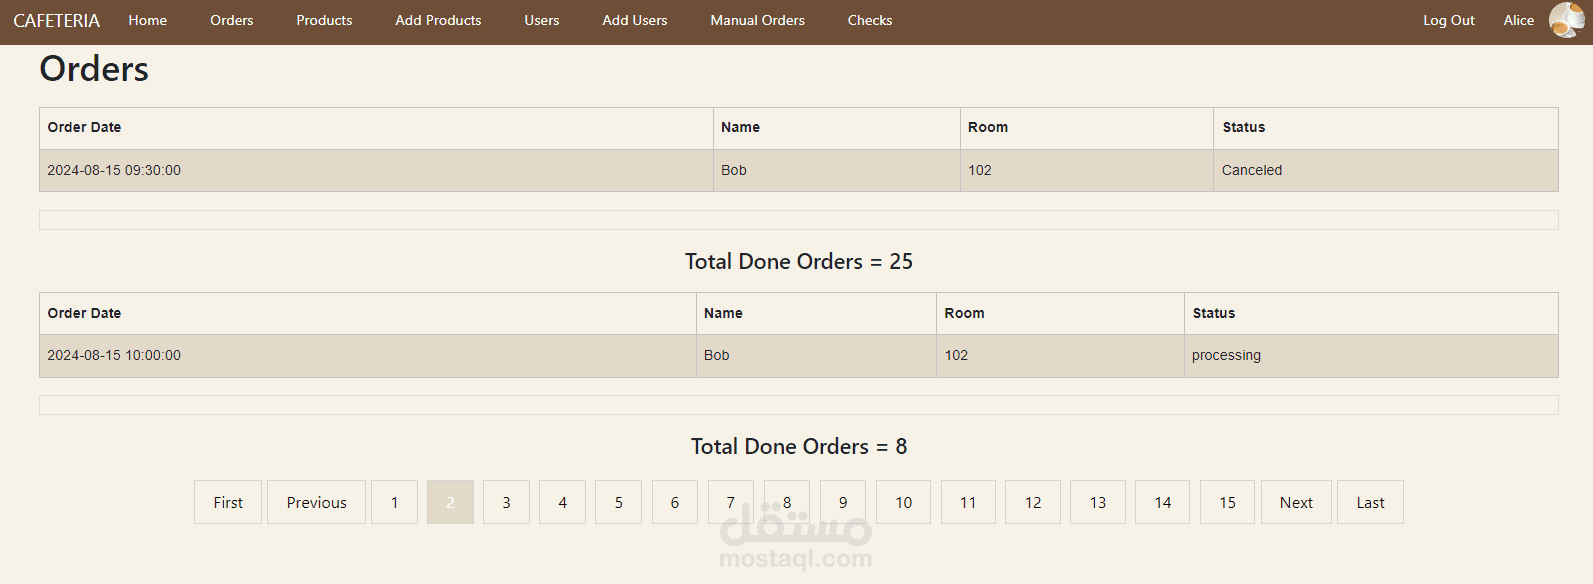Log Out of the account
The image size is (1593, 584).
(x=1449, y=20)
